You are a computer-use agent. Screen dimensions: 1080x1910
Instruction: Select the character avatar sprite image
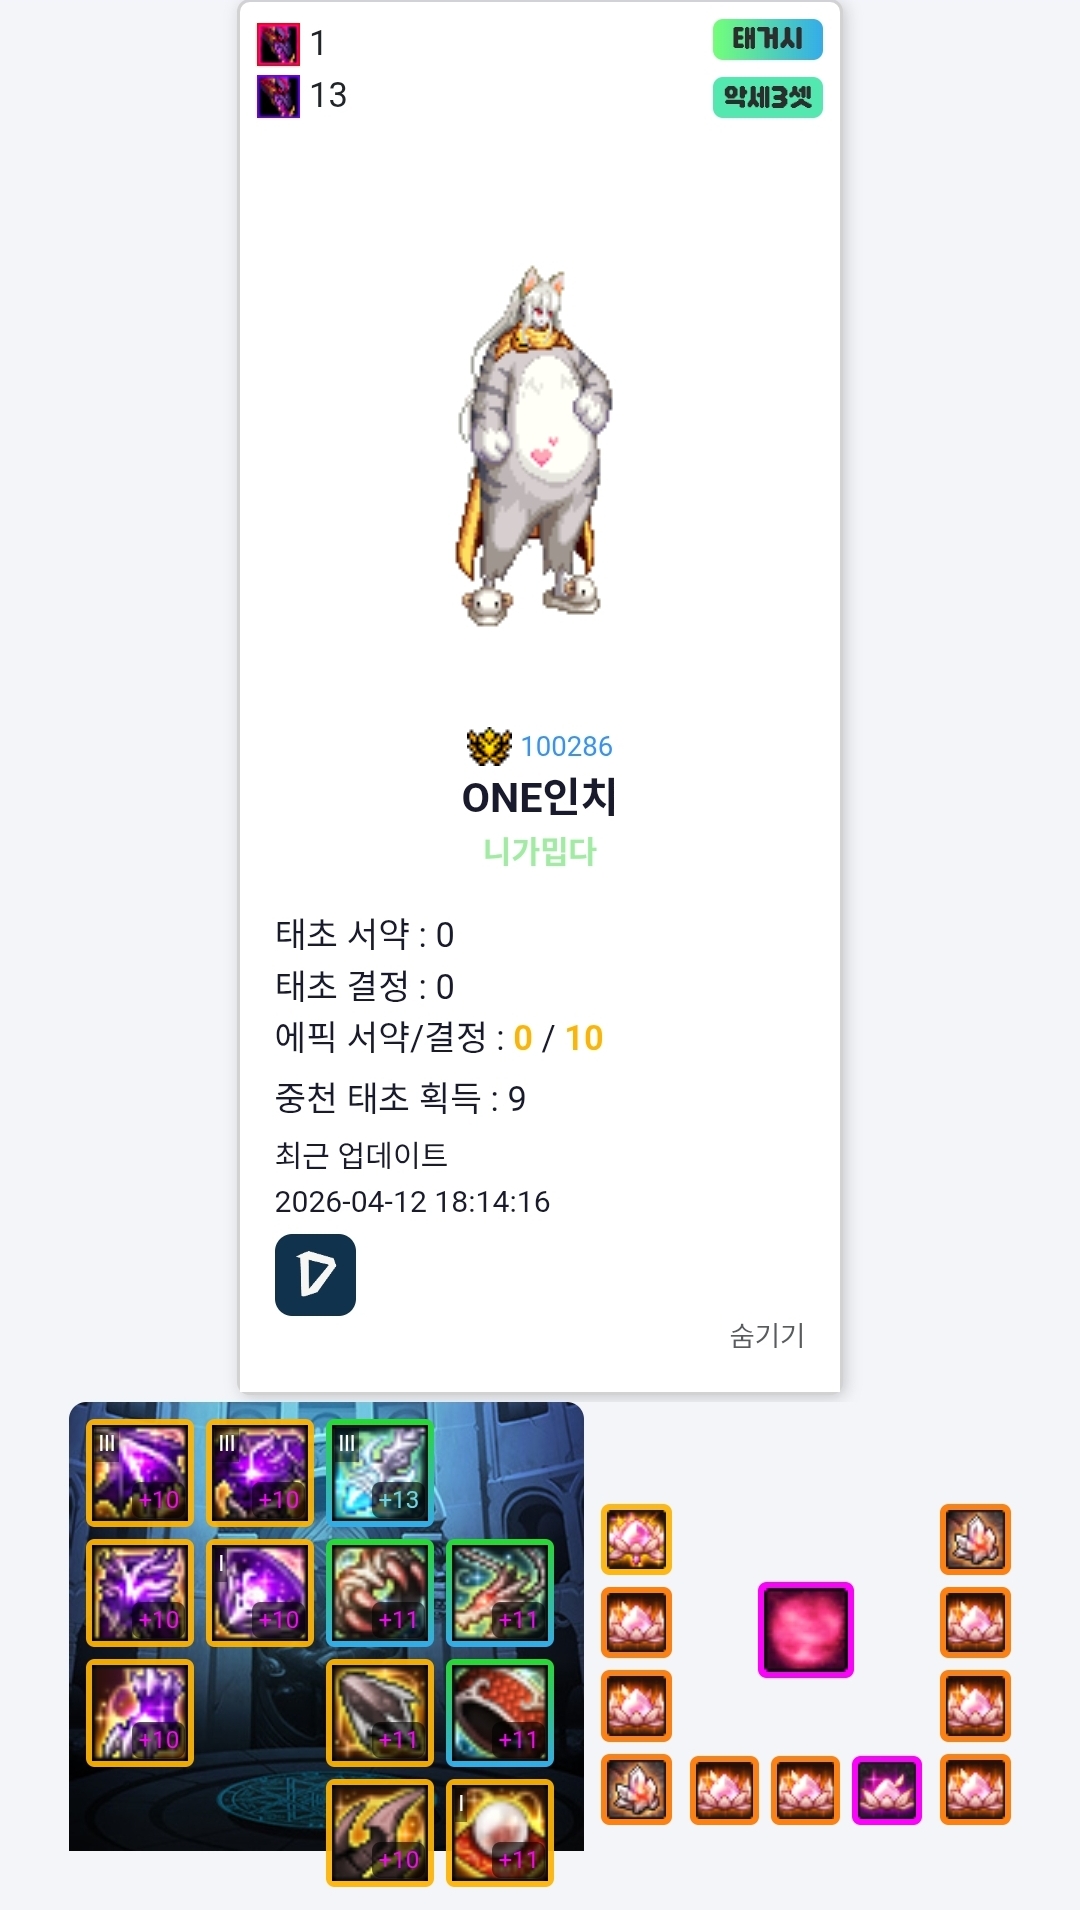point(533,447)
